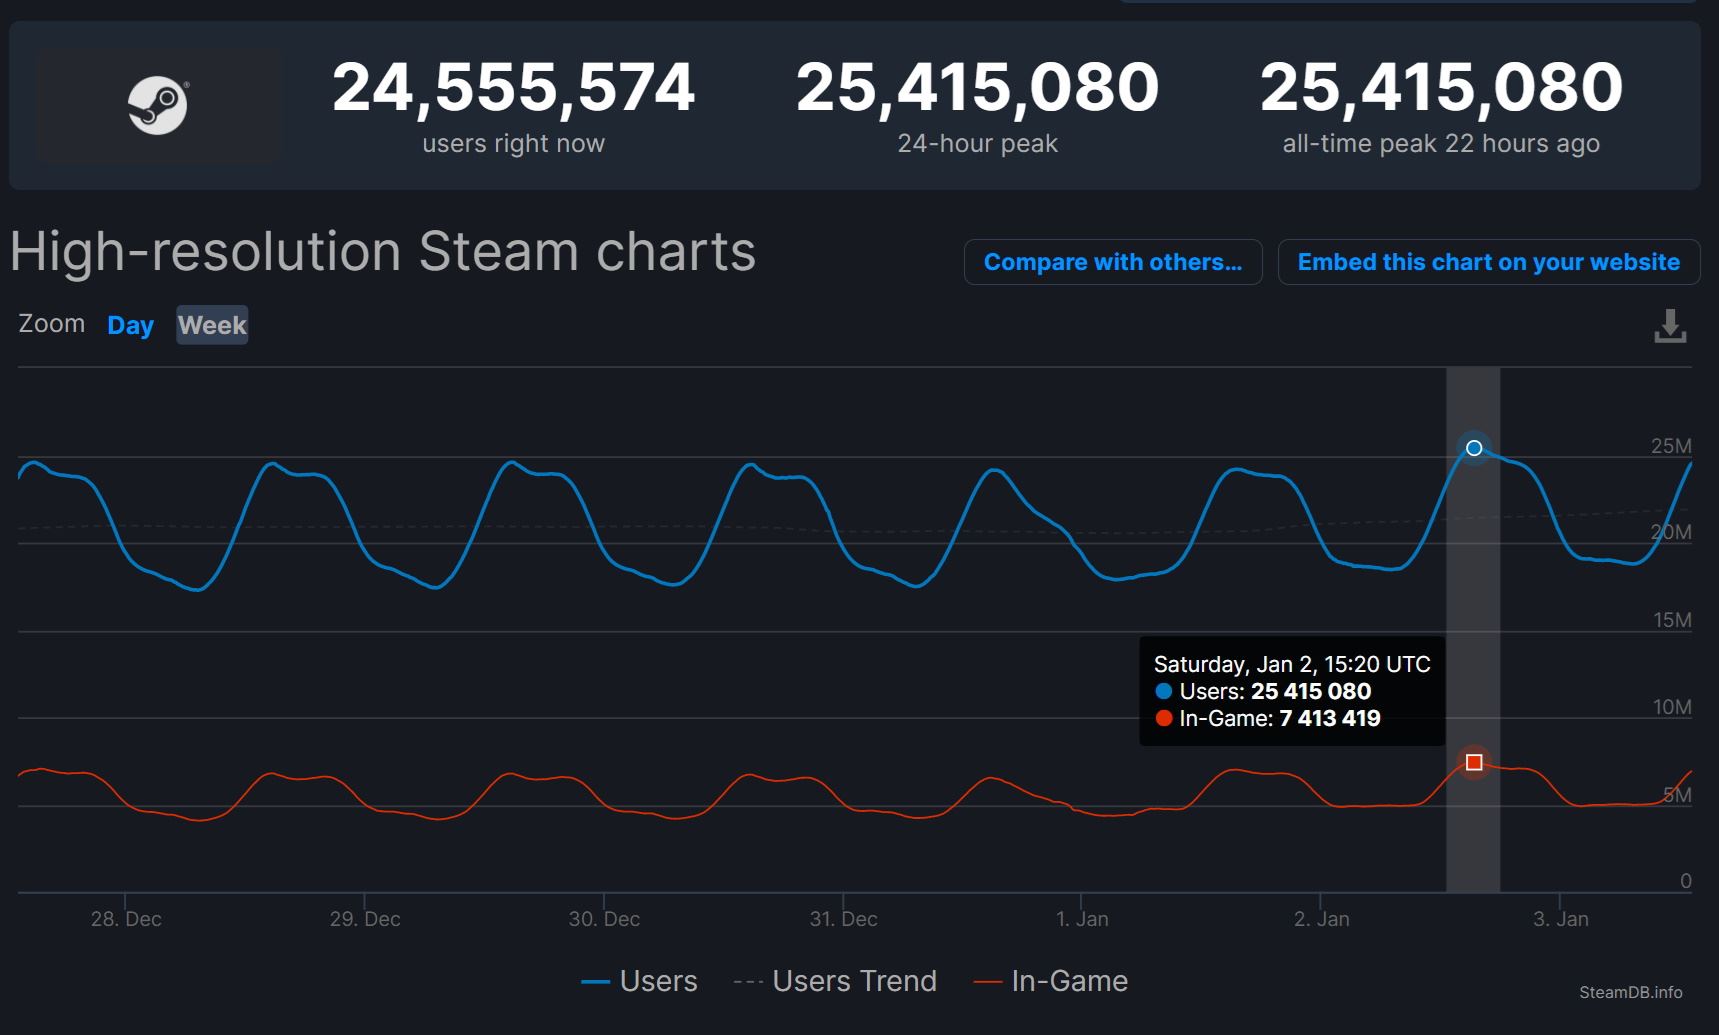Click the 1. Jan axis label

click(1082, 919)
